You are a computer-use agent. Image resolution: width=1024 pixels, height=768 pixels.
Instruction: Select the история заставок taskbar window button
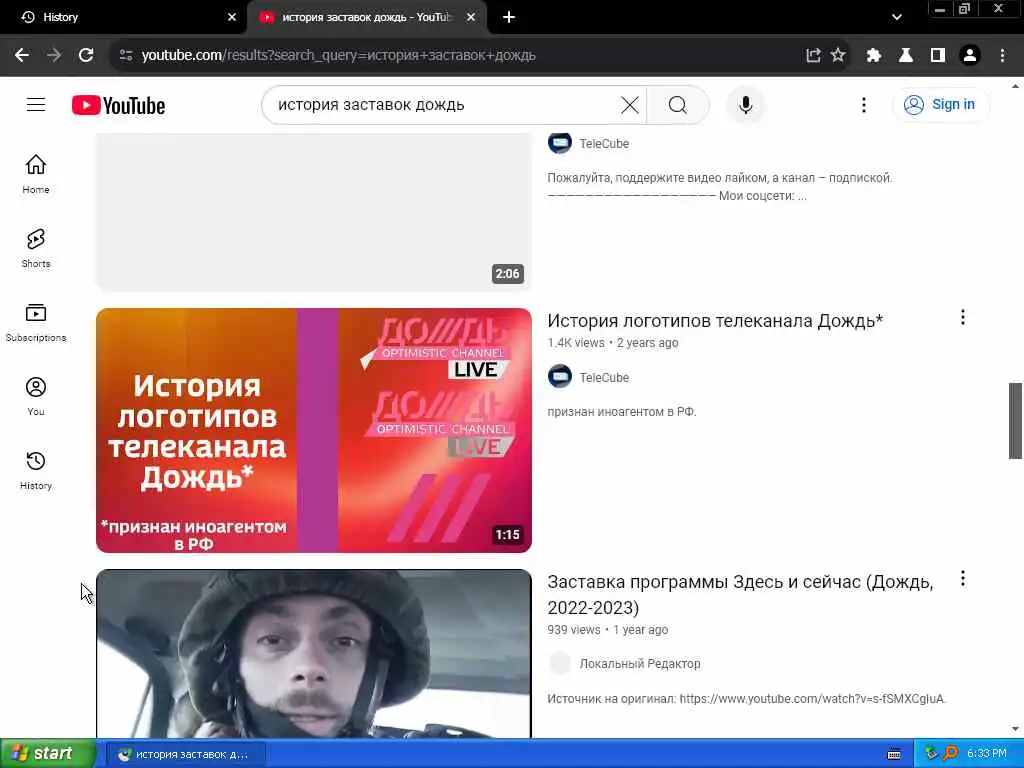pyautogui.click(x=185, y=754)
